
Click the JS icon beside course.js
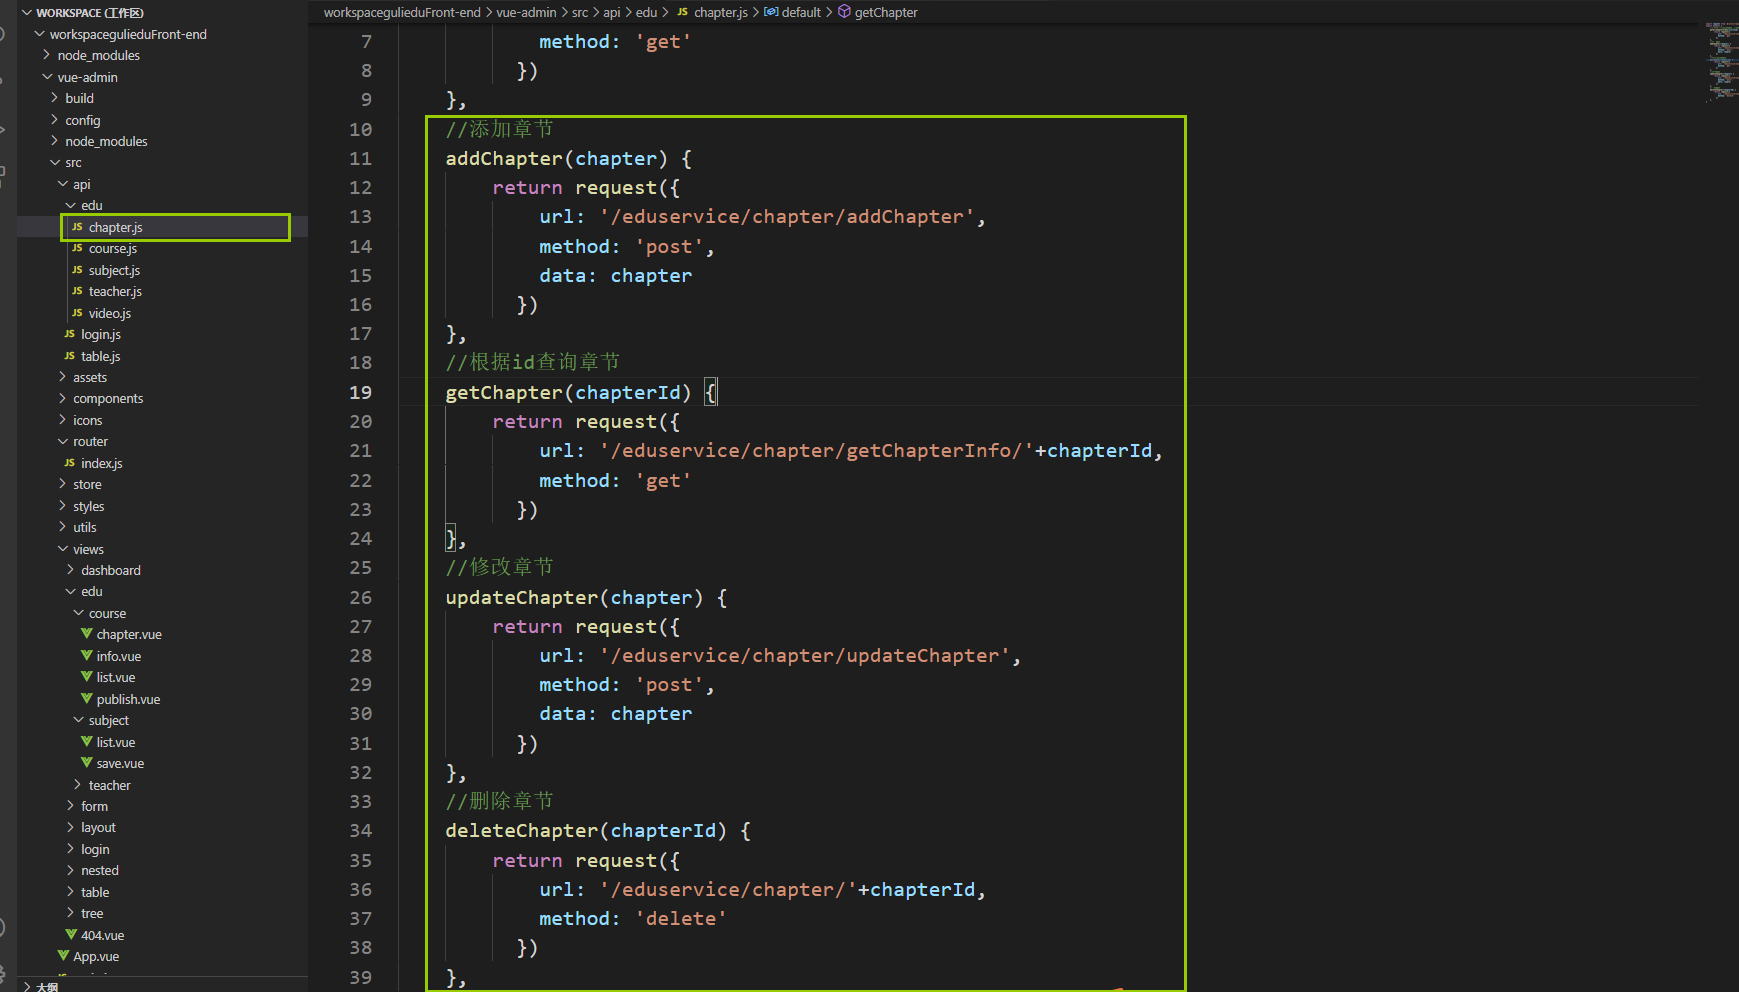click(x=77, y=248)
